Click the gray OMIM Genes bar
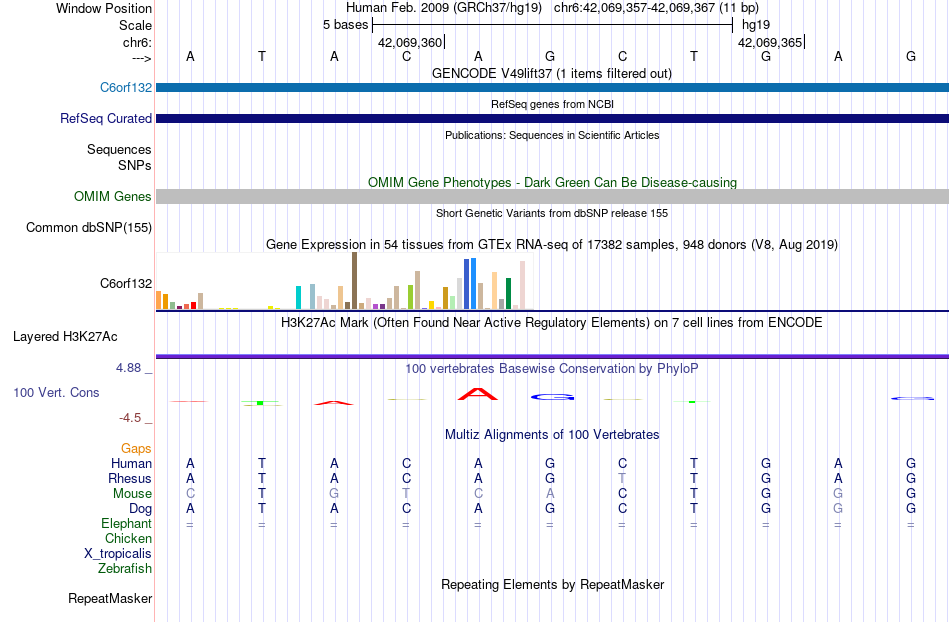The height and width of the screenshot is (622, 950). [553, 196]
